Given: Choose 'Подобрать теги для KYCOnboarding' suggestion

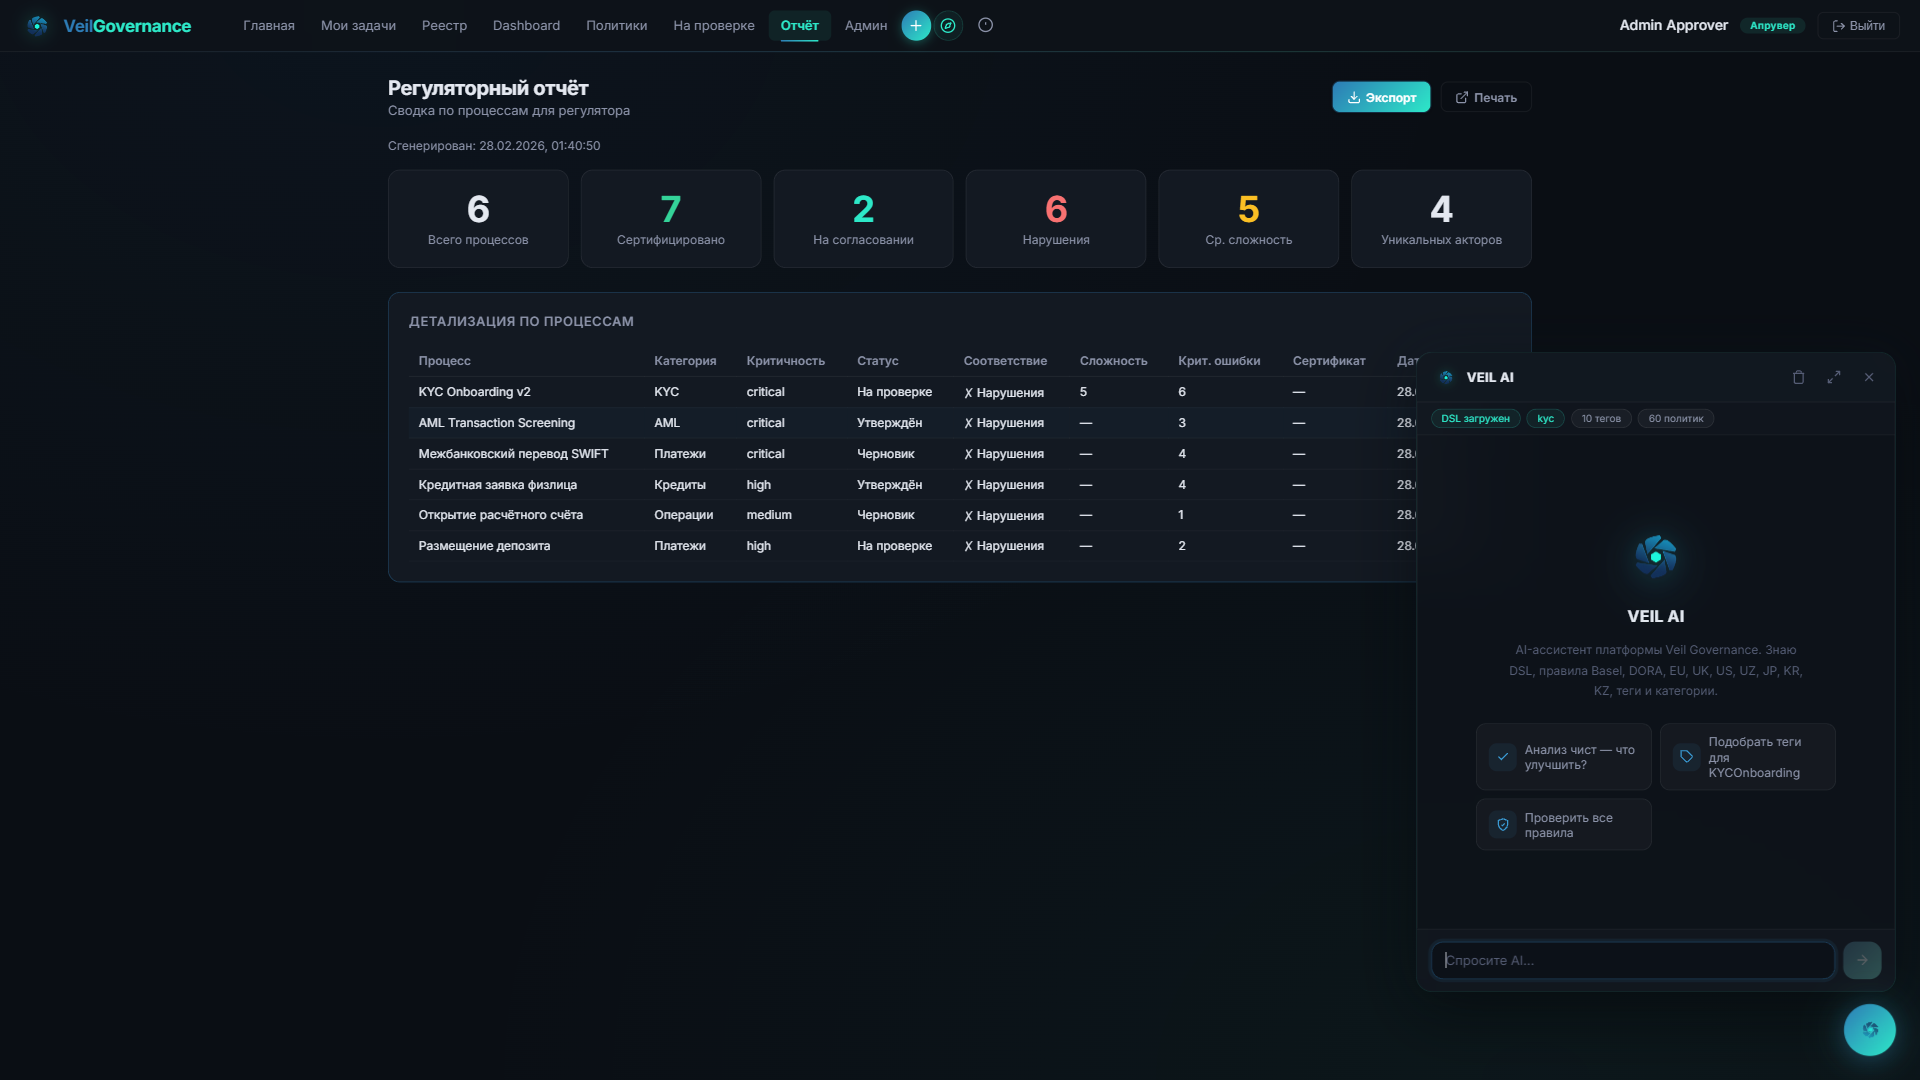Looking at the screenshot, I should point(1747,757).
